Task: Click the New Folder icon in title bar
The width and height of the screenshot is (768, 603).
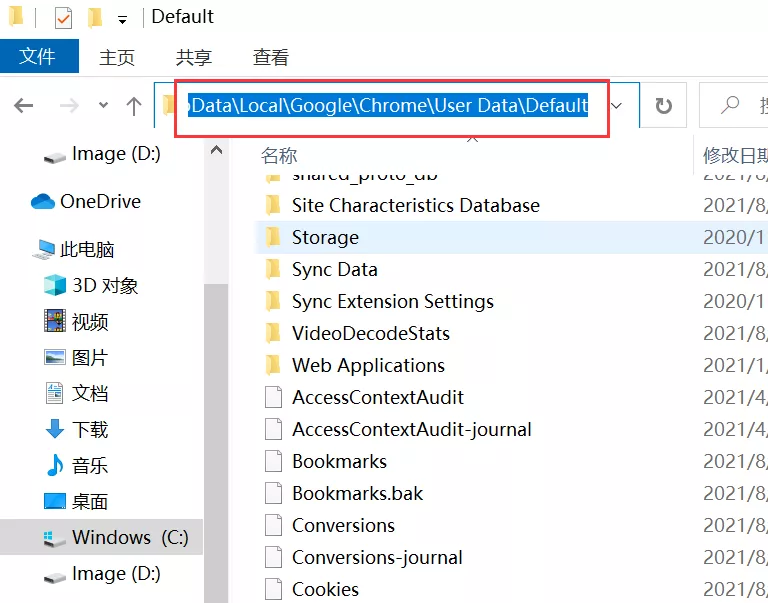Action: (x=95, y=17)
